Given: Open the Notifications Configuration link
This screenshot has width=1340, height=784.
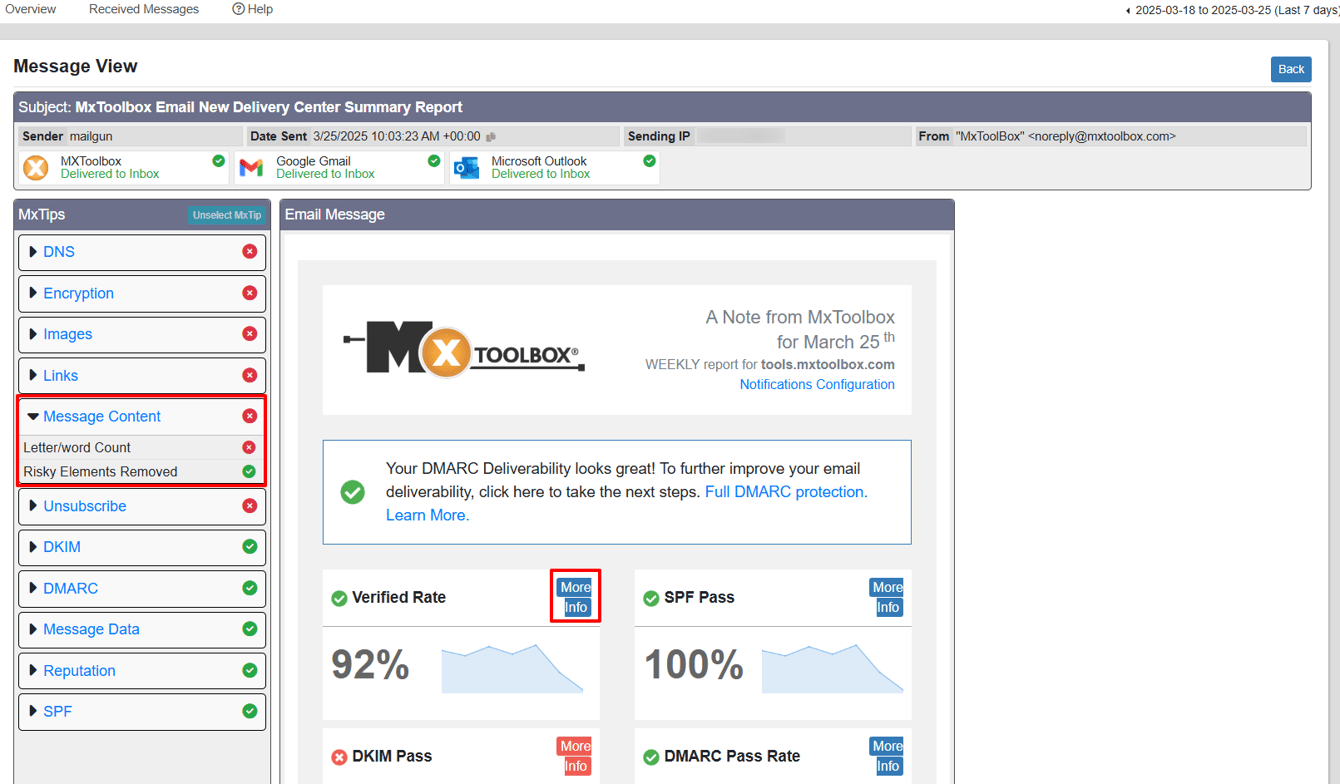Looking at the screenshot, I should 817,384.
